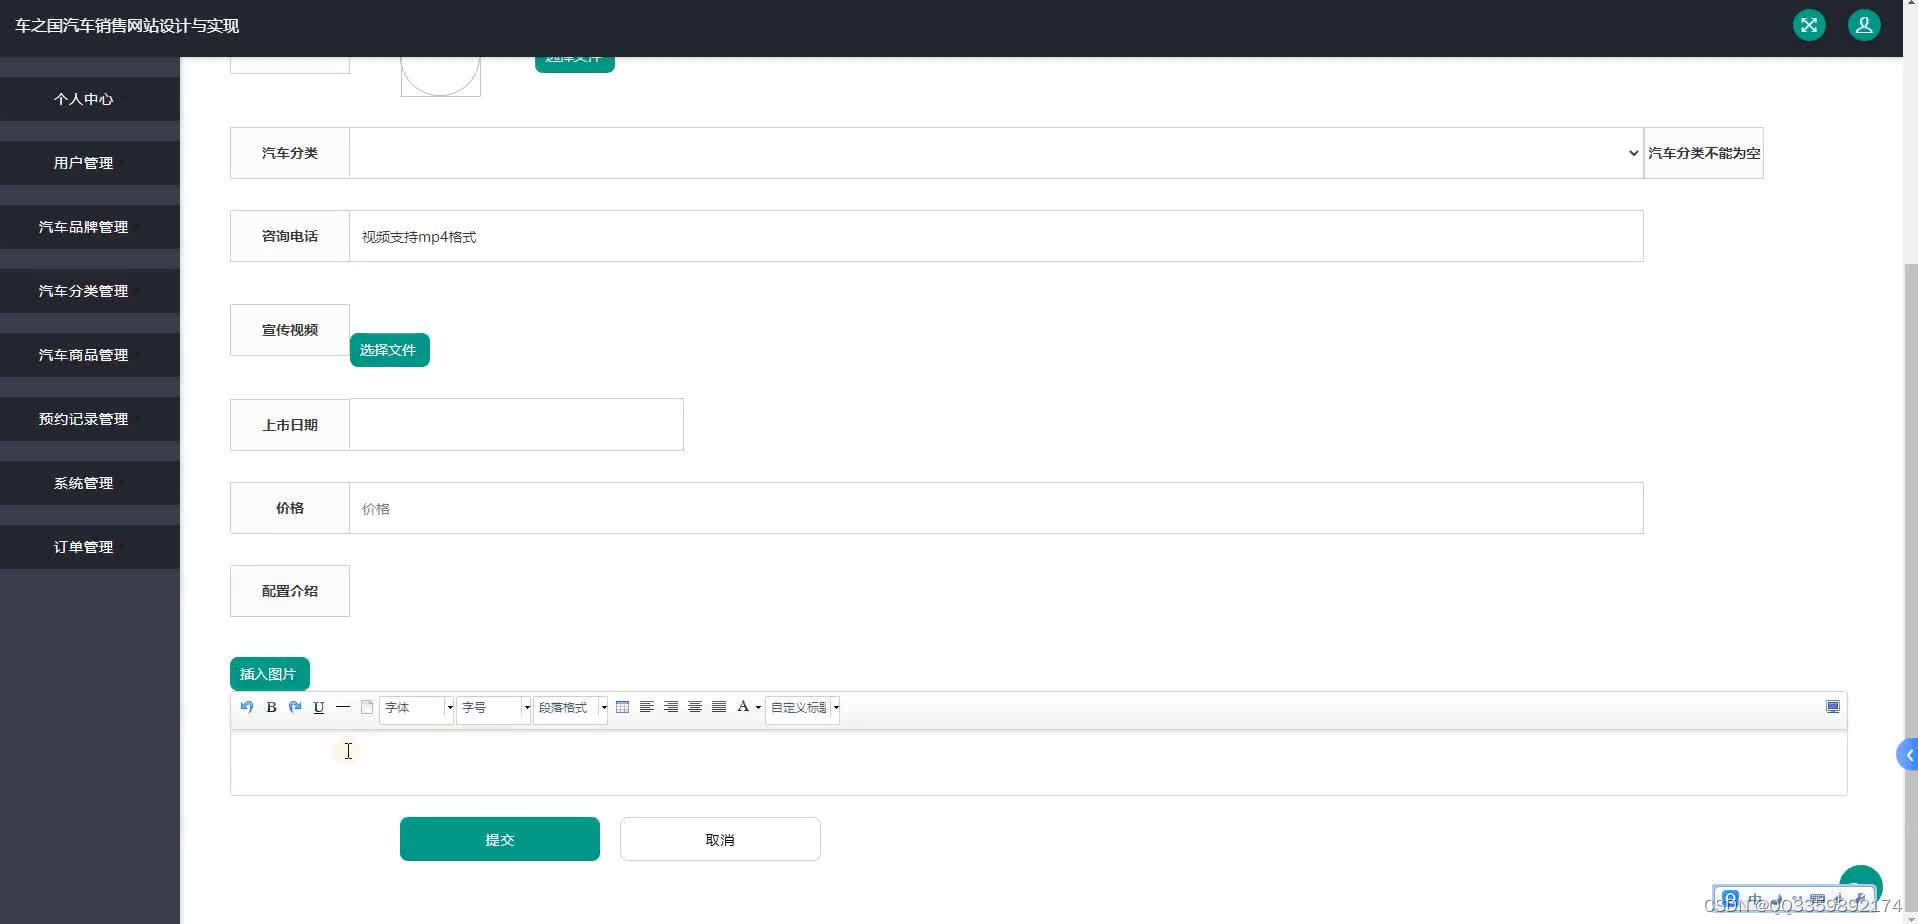
Task: Align text left in the editor
Action: click(647, 707)
